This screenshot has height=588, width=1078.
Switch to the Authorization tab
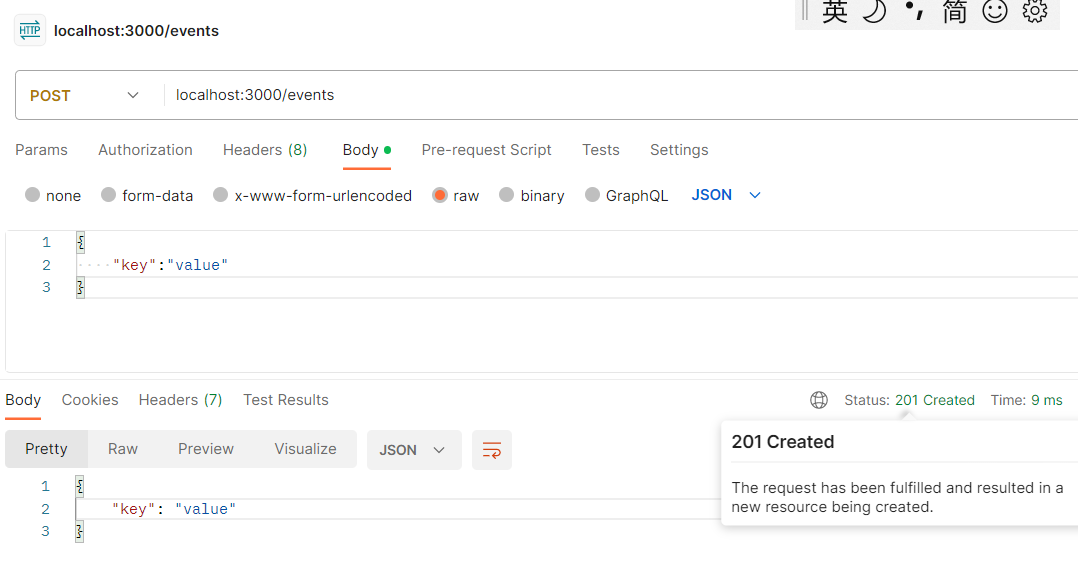pos(145,150)
